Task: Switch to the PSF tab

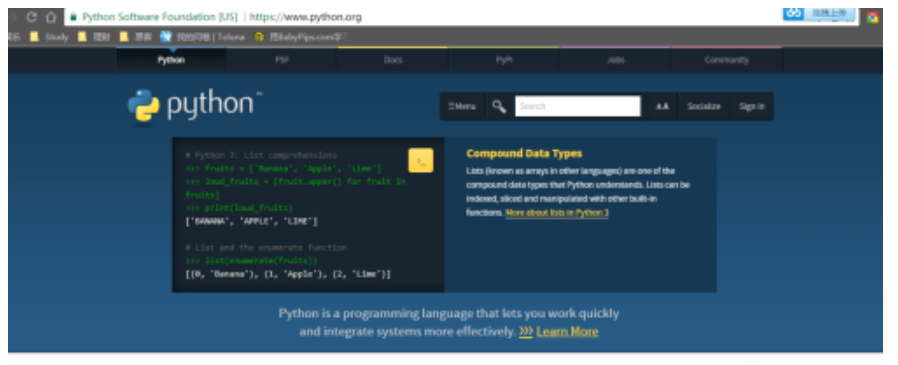Action: coord(282,60)
